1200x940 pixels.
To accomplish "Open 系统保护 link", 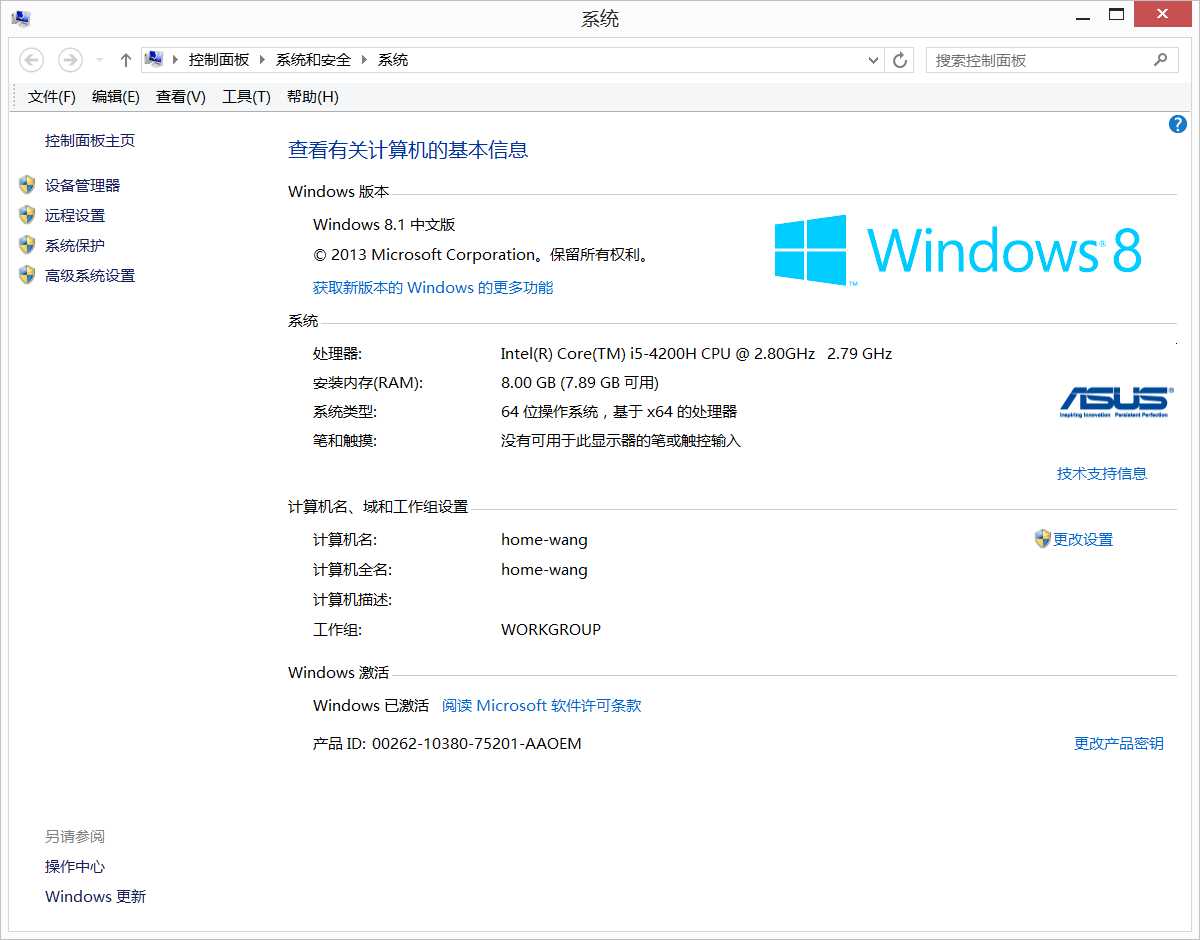I will point(75,246).
